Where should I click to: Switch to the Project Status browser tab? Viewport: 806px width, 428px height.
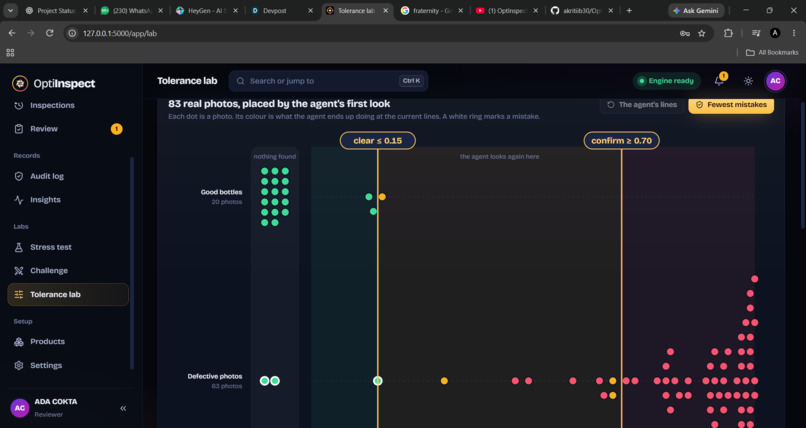click(57, 10)
